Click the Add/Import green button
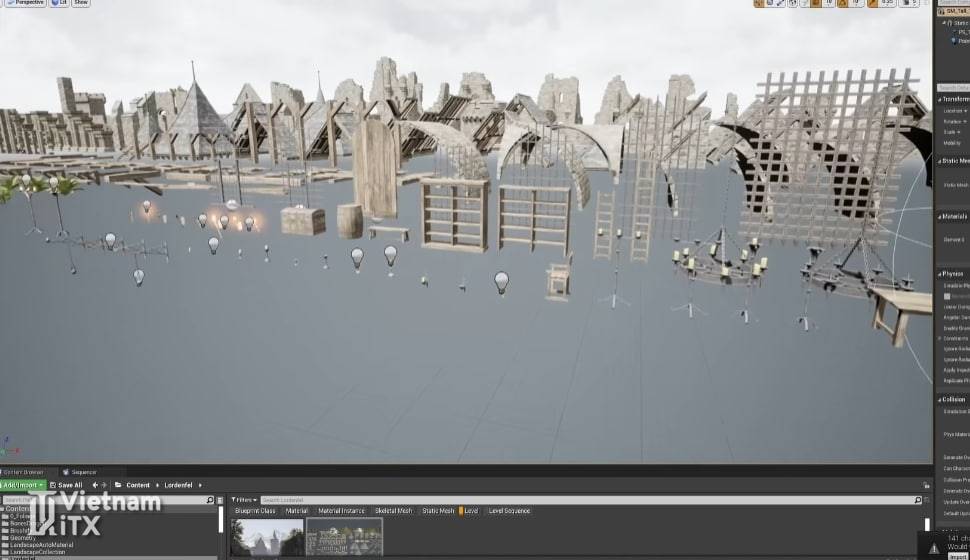Viewport: 970px width, 560px height. (22, 485)
